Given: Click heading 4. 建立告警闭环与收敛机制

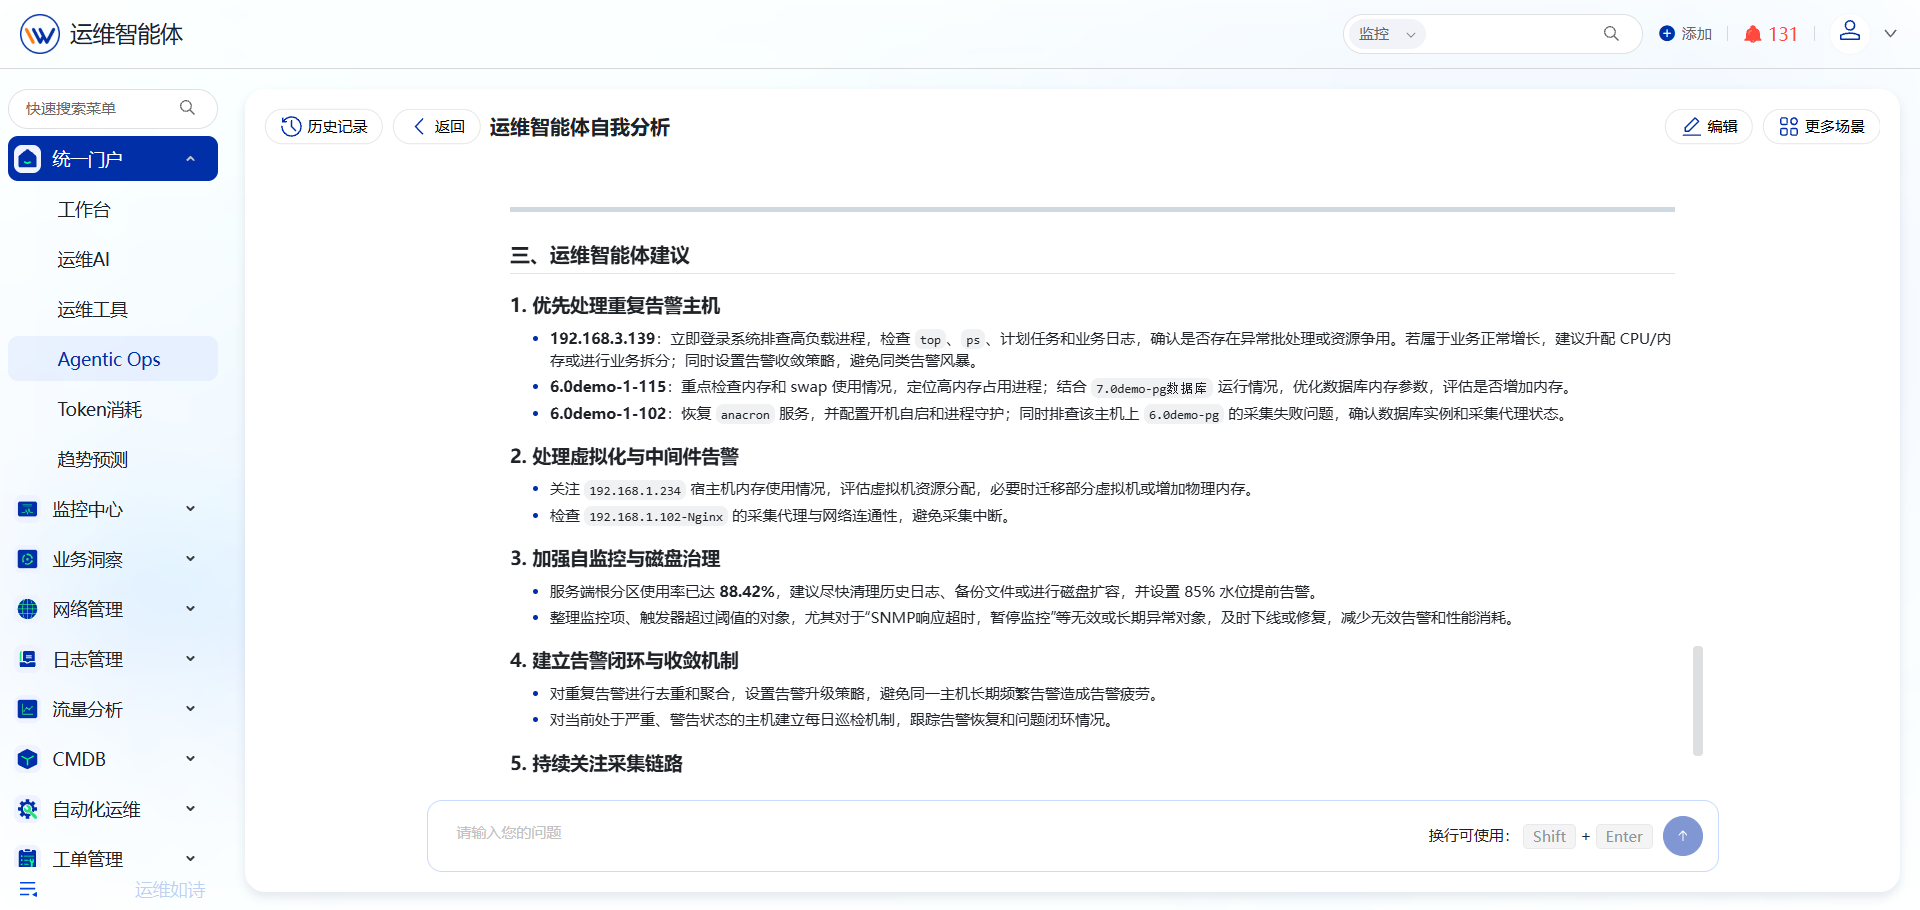Looking at the screenshot, I should (x=624, y=660).
